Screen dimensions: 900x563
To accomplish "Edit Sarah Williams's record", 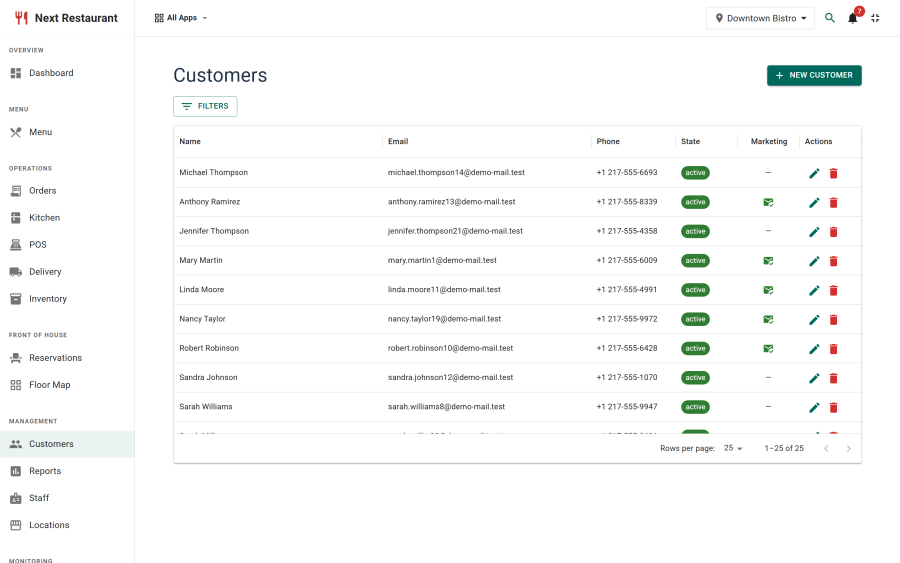I will (x=814, y=407).
